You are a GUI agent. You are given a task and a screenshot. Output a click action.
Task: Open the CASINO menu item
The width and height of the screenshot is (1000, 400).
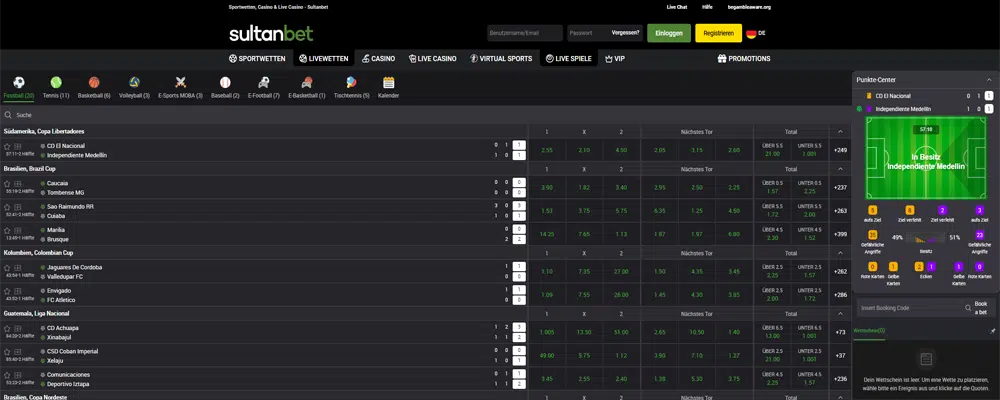pyautogui.click(x=378, y=59)
